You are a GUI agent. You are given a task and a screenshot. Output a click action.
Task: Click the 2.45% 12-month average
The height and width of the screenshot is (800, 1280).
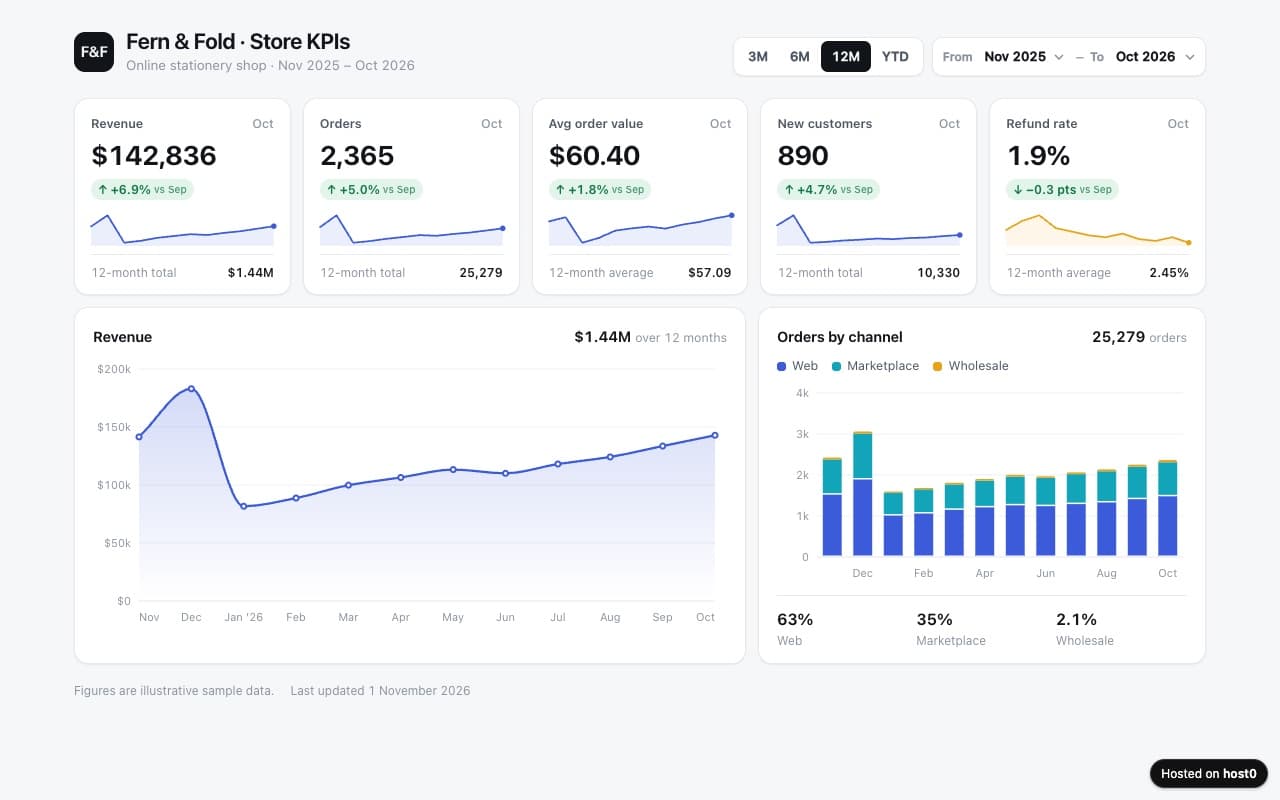[x=1169, y=273]
